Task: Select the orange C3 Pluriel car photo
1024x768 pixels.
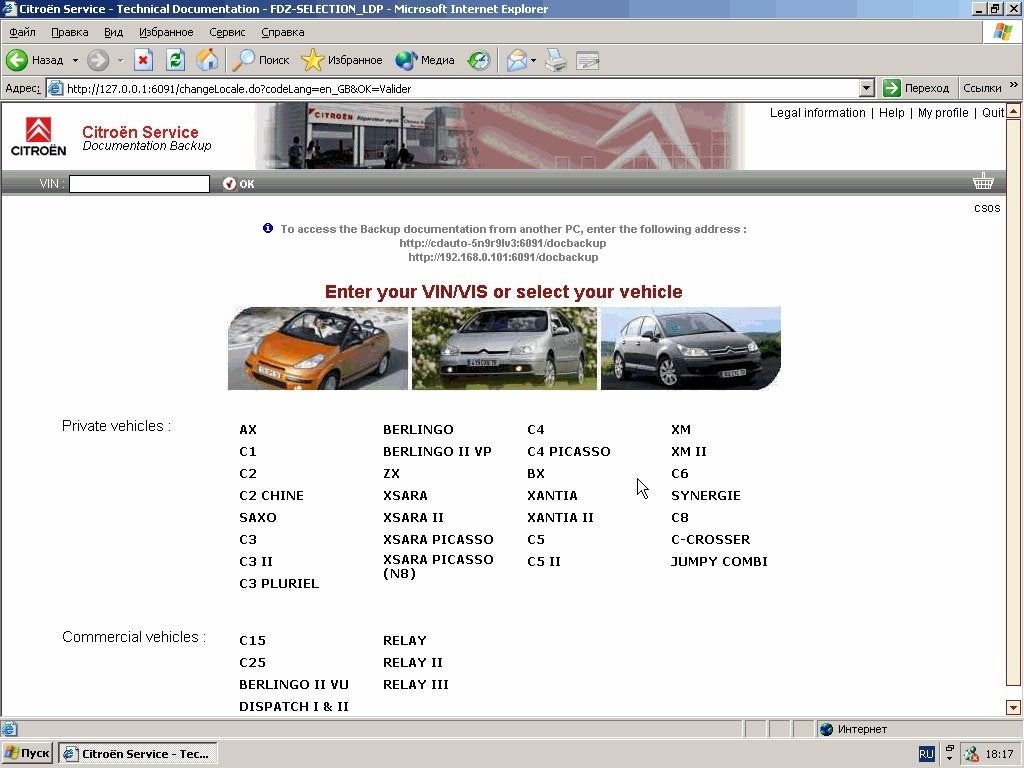Action: [317, 348]
